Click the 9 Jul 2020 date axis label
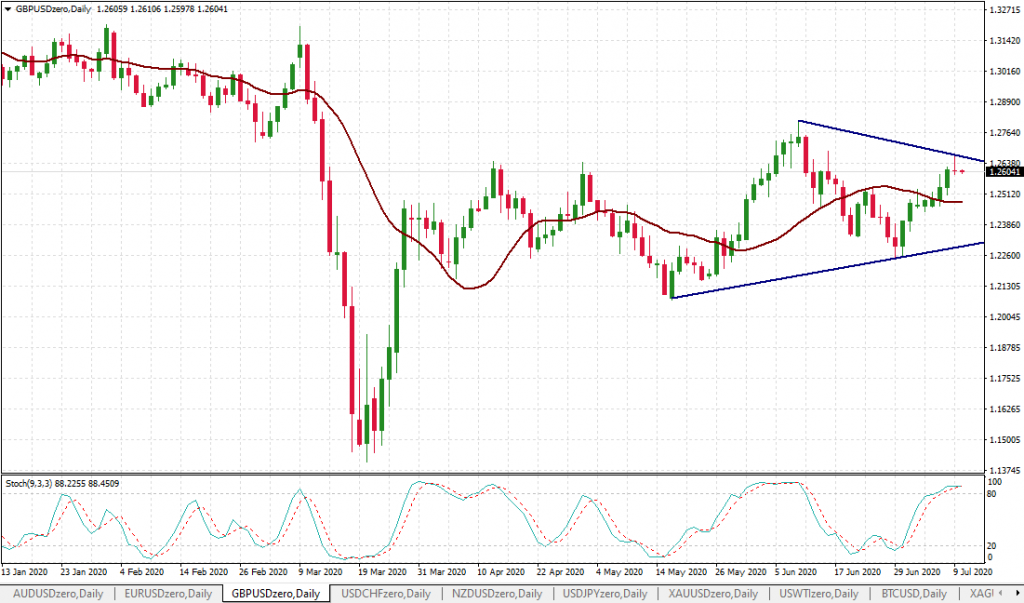1024x603 pixels. click(970, 573)
